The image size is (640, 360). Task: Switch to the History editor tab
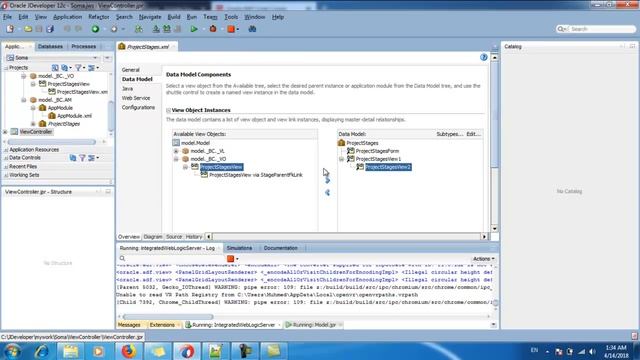[x=194, y=237]
